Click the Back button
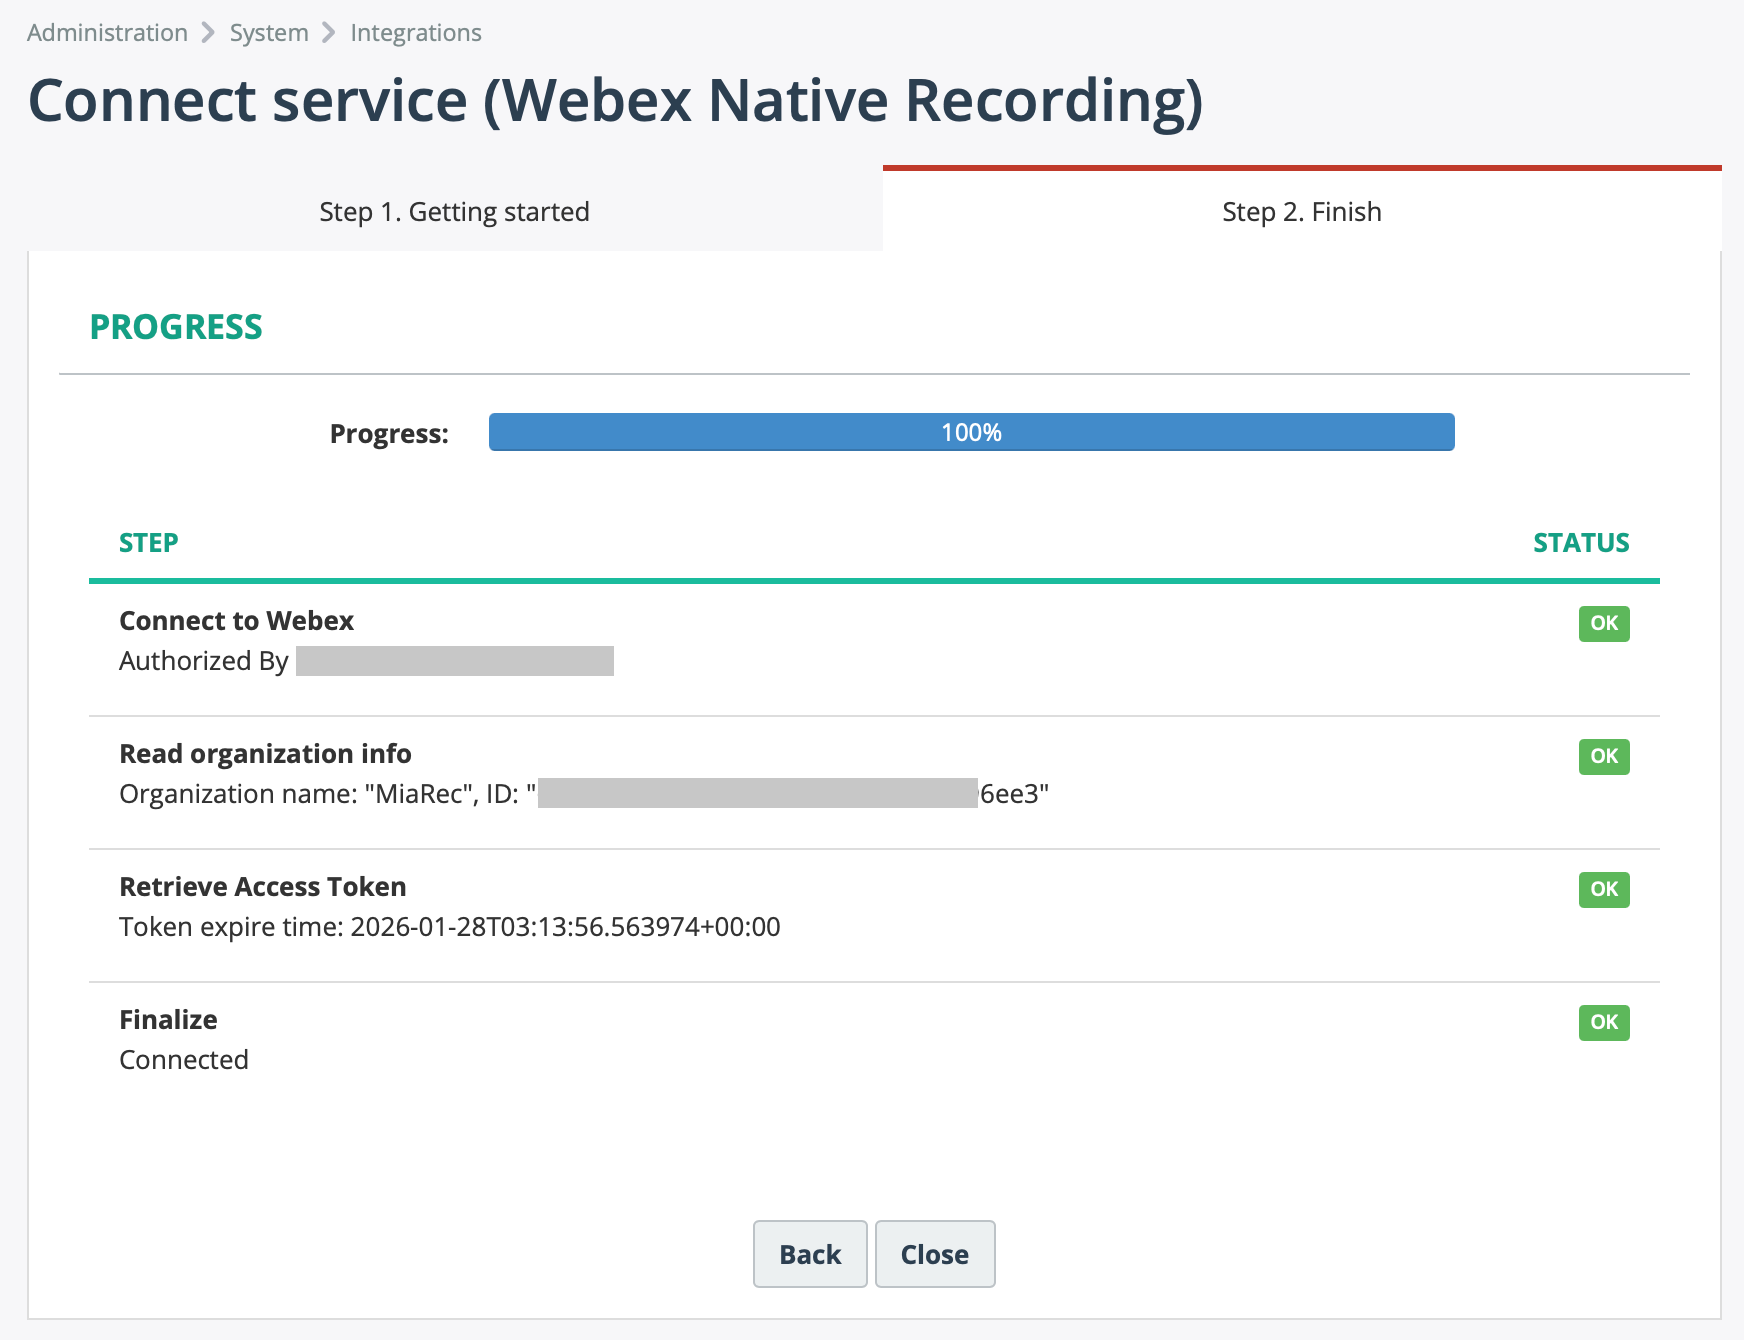Image resolution: width=1744 pixels, height=1340 pixels. [x=809, y=1254]
